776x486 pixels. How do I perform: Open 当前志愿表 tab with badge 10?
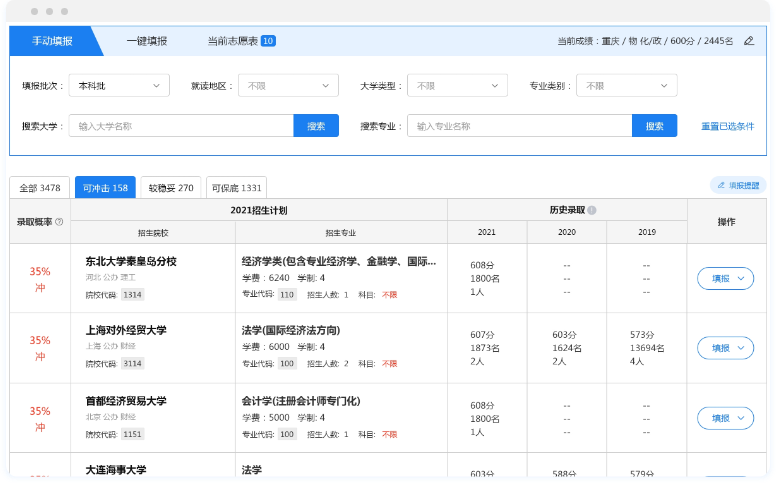pyautogui.click(x=241, y=41)
